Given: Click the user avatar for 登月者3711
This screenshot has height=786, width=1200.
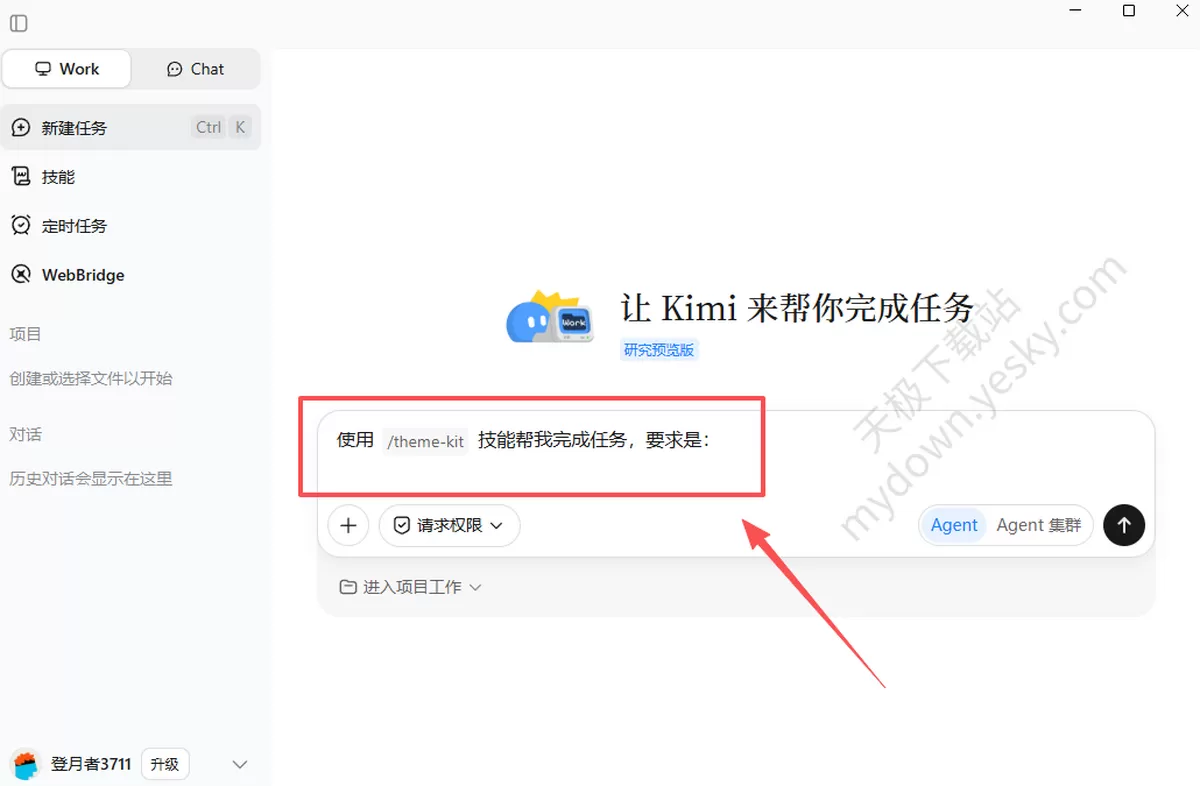Looking at the screenshot, I should (25, 764).
